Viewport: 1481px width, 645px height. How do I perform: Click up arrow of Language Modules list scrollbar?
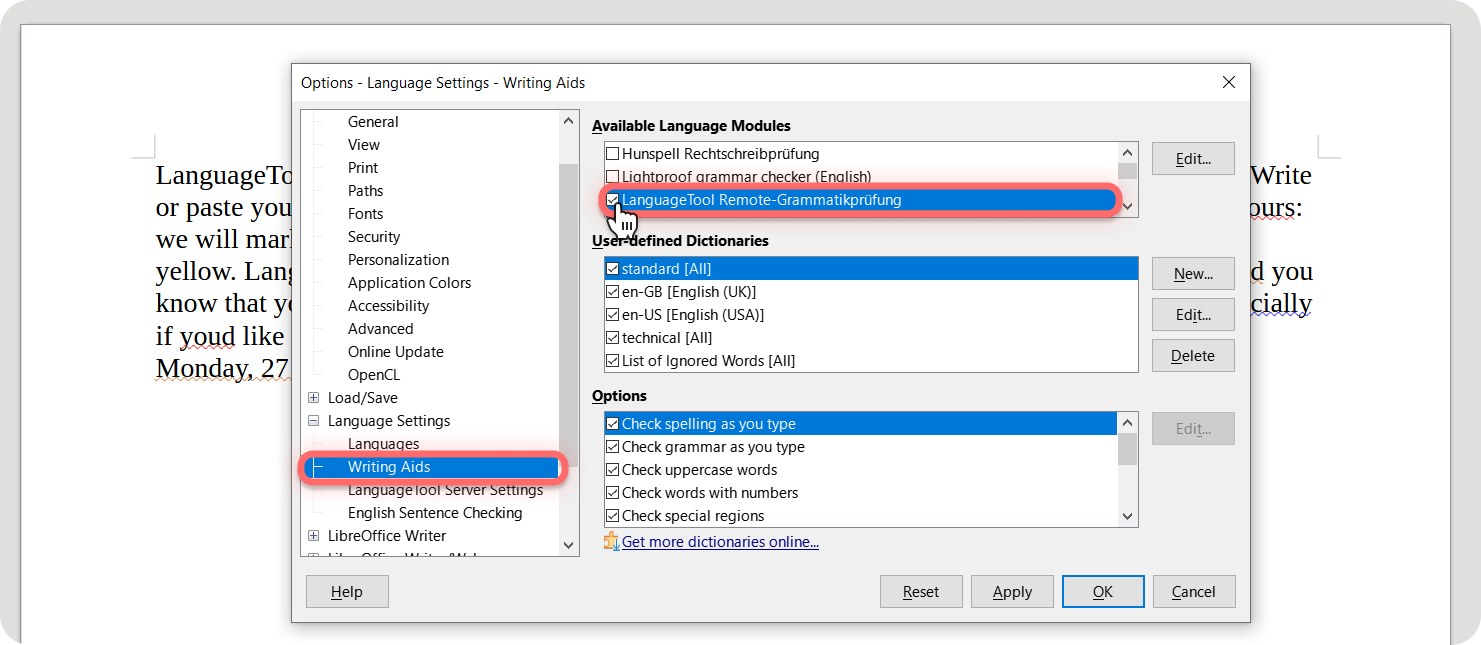[x=1128, y=153]
